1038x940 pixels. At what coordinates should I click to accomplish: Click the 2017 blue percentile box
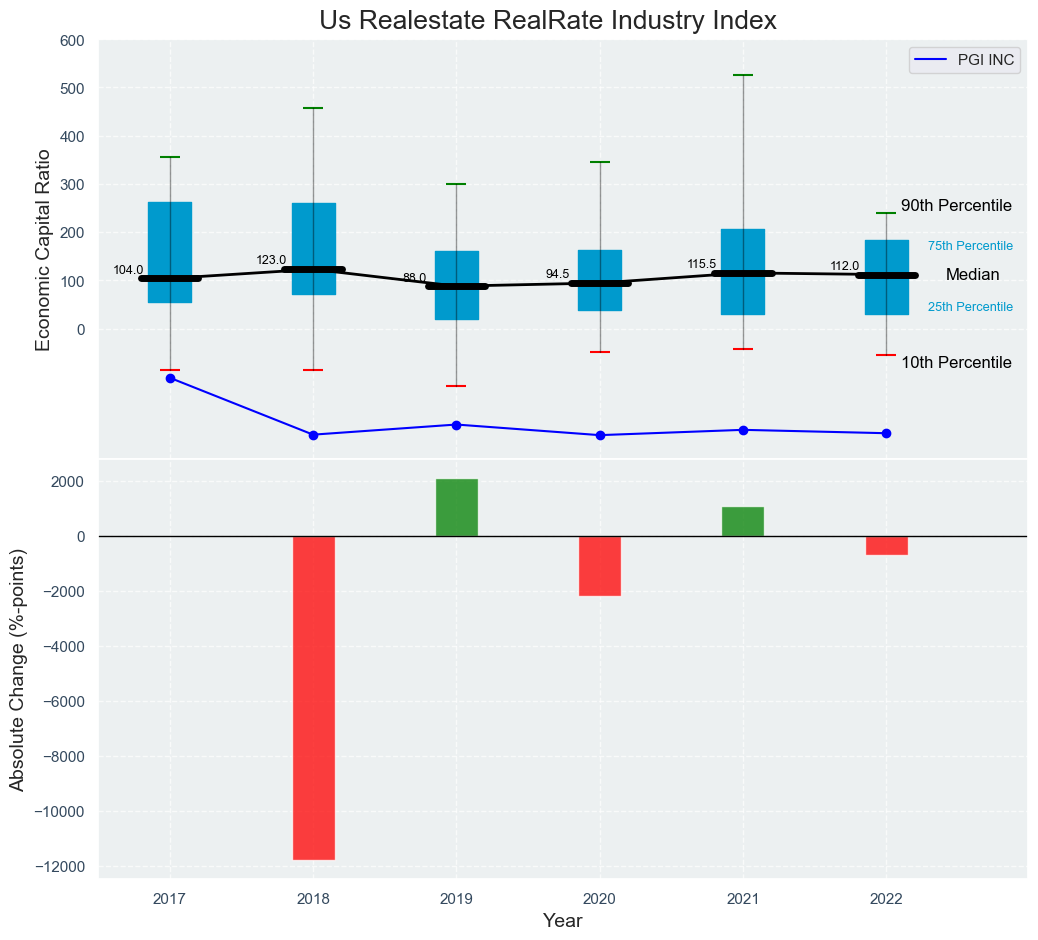click(x=171, y=230)
